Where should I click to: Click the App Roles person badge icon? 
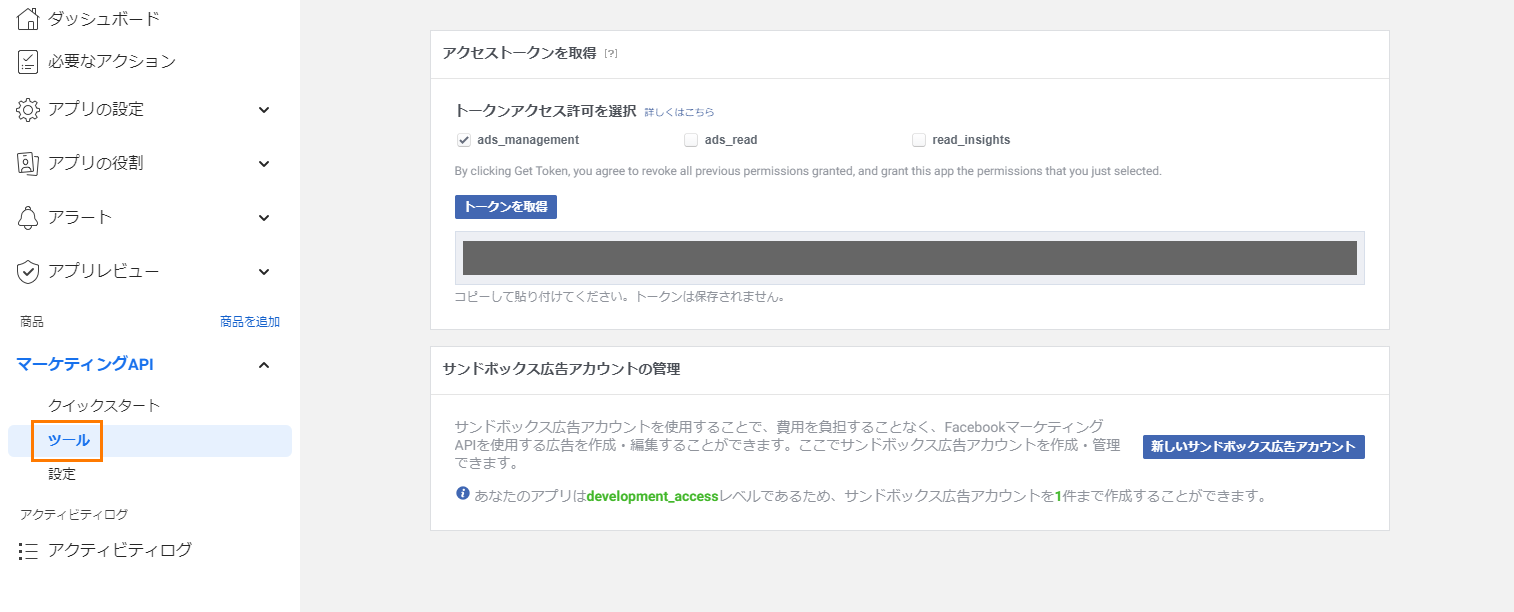[x=28, y=163]
